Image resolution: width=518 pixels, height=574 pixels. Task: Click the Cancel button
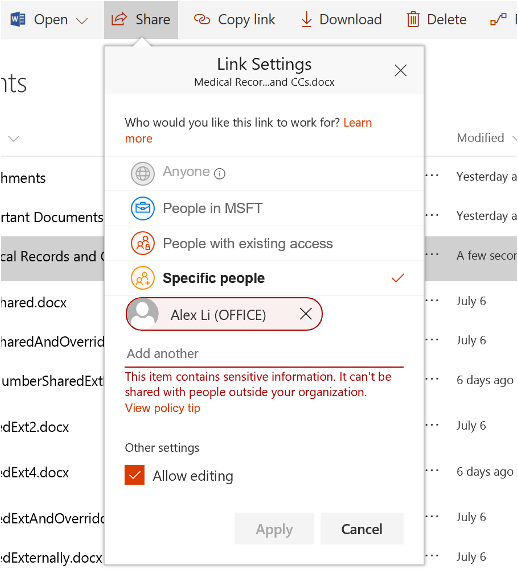pos(362,529)
